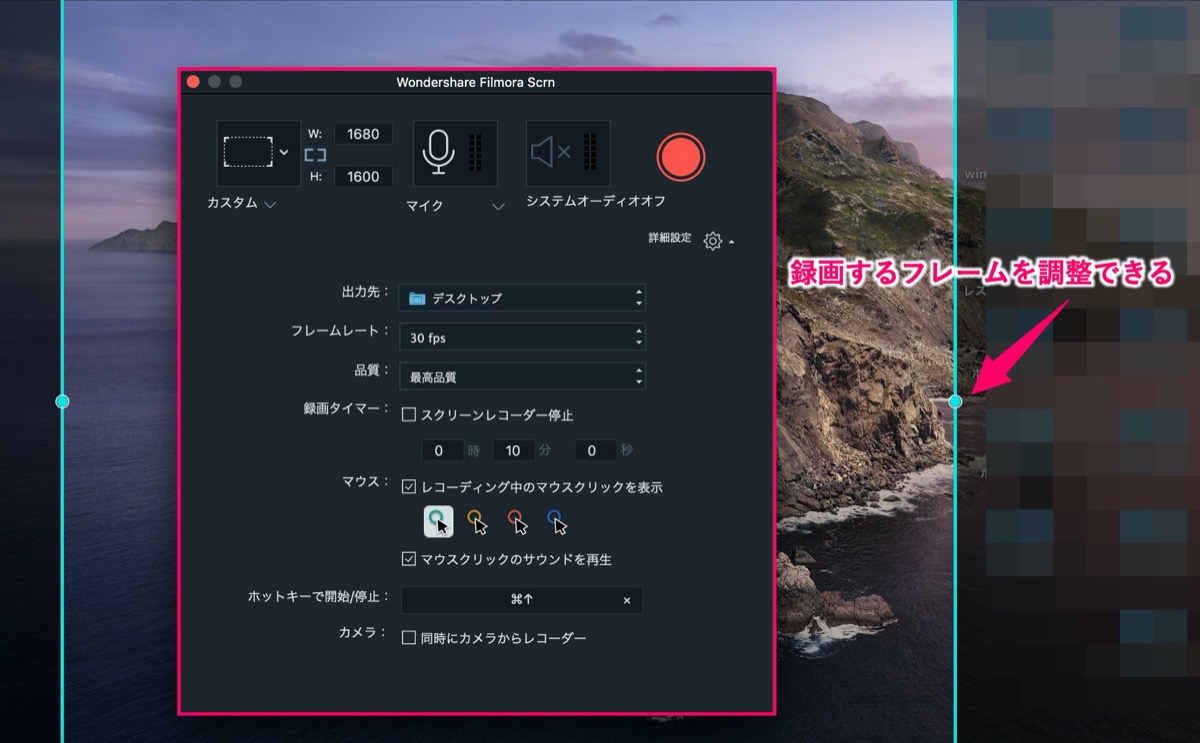Screen dimensions: 1200x743
Task: Collapse the 詳細設定 section arrow
Action: tap(731, 242)
